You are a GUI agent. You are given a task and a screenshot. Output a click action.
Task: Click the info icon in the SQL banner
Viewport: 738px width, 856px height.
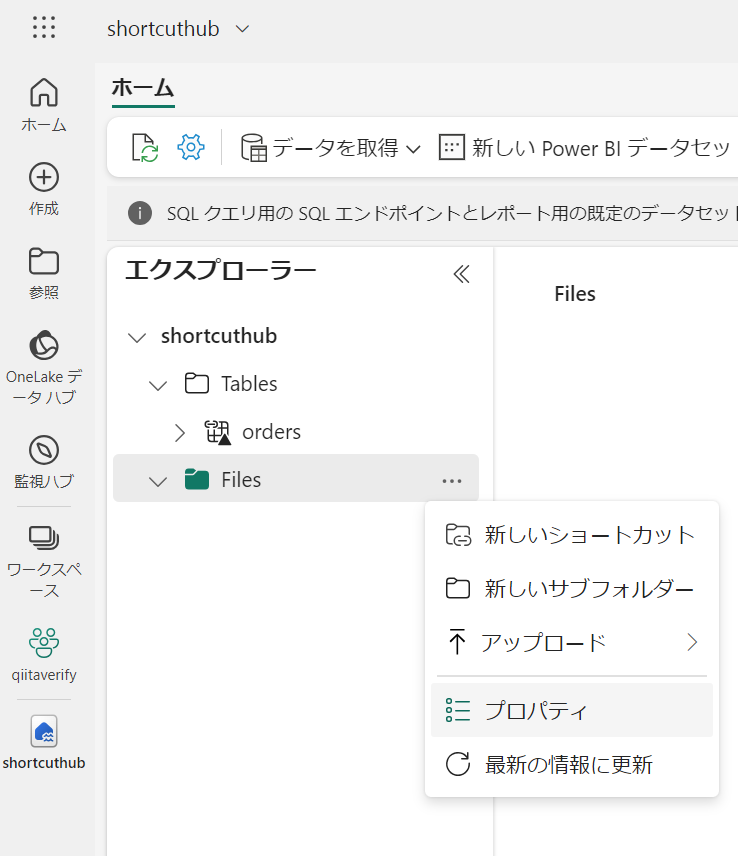pyautogui.click(x=140, y=213)
